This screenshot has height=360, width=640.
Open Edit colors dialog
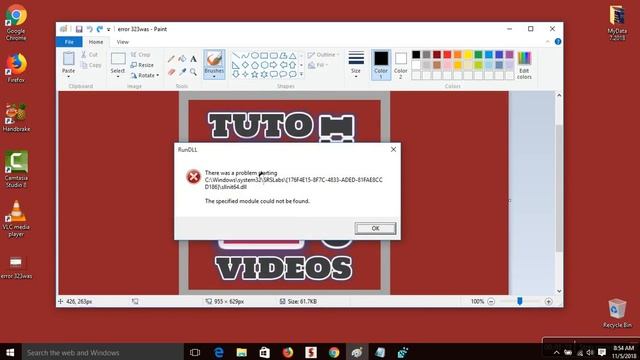point(524,64)
